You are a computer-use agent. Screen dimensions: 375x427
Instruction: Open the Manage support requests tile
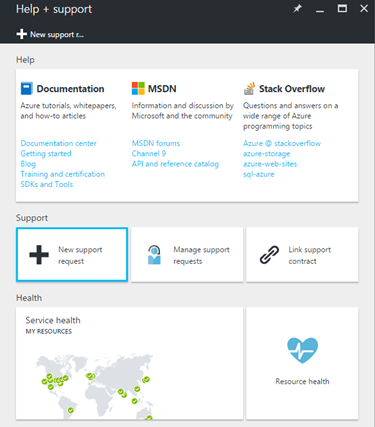tap(187, 255)
